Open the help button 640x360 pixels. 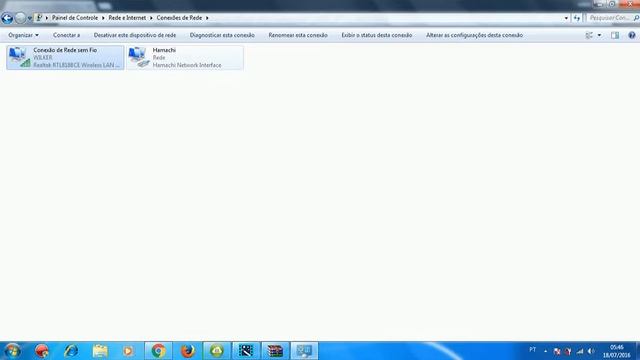pos(632,36)
